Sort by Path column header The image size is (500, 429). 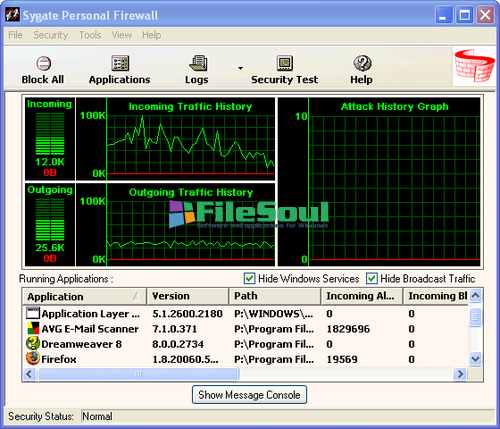tap(275, 296)
